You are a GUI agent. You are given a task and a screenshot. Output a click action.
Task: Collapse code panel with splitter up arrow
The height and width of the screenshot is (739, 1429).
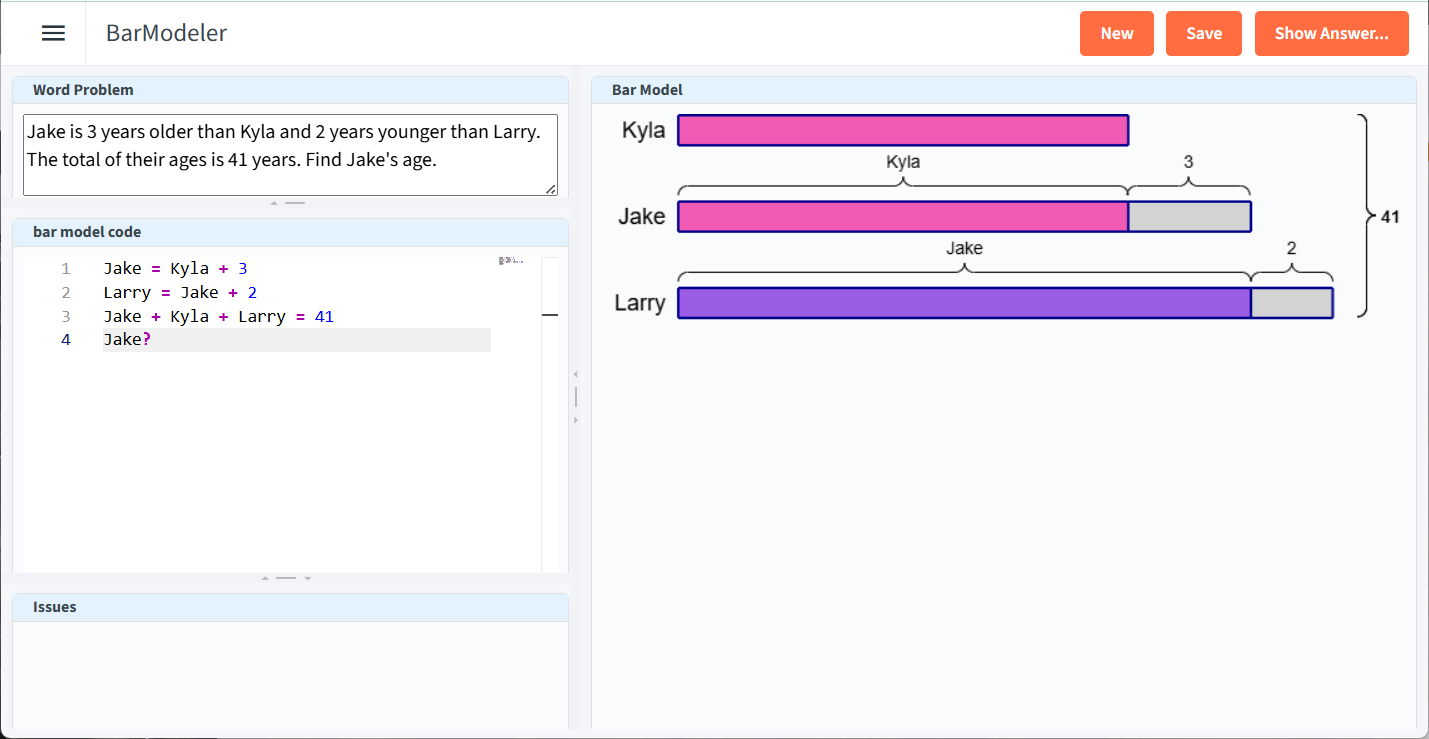(265, 578)
